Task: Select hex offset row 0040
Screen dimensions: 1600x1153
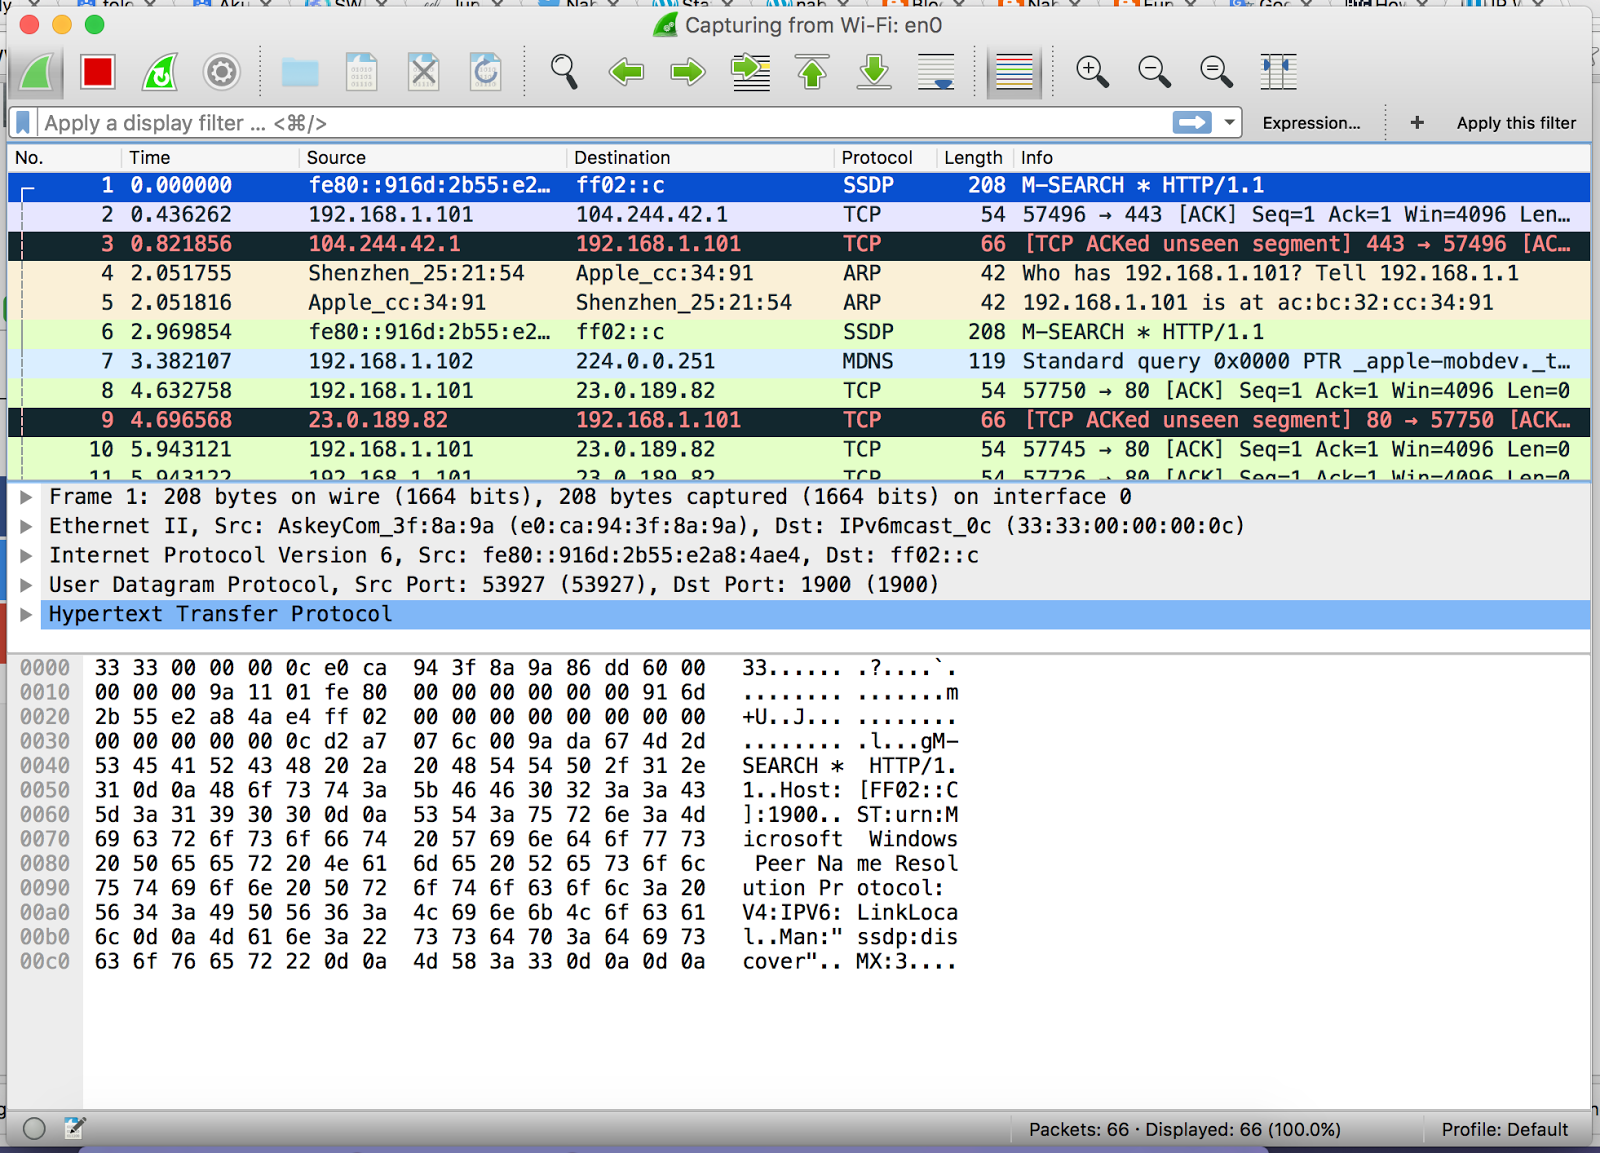Action: pos(45,766)
